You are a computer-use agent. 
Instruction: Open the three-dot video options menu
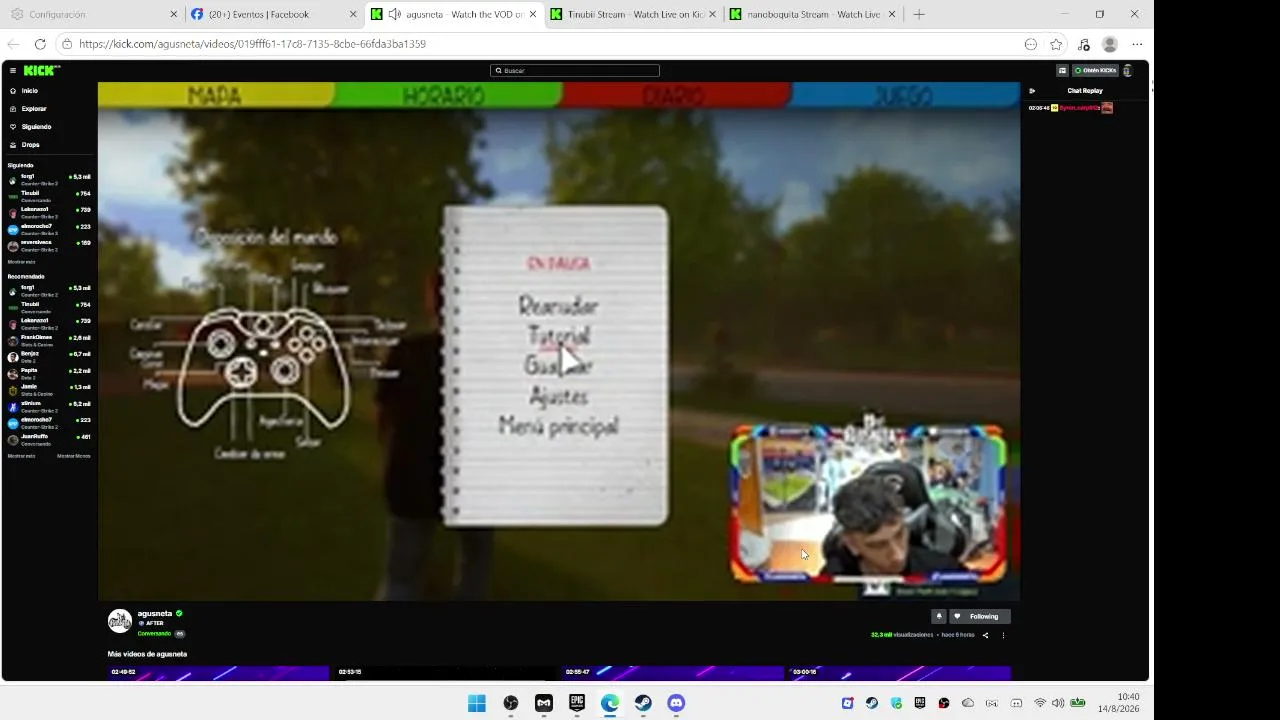pyautogui.click(x=1003, y=635)
